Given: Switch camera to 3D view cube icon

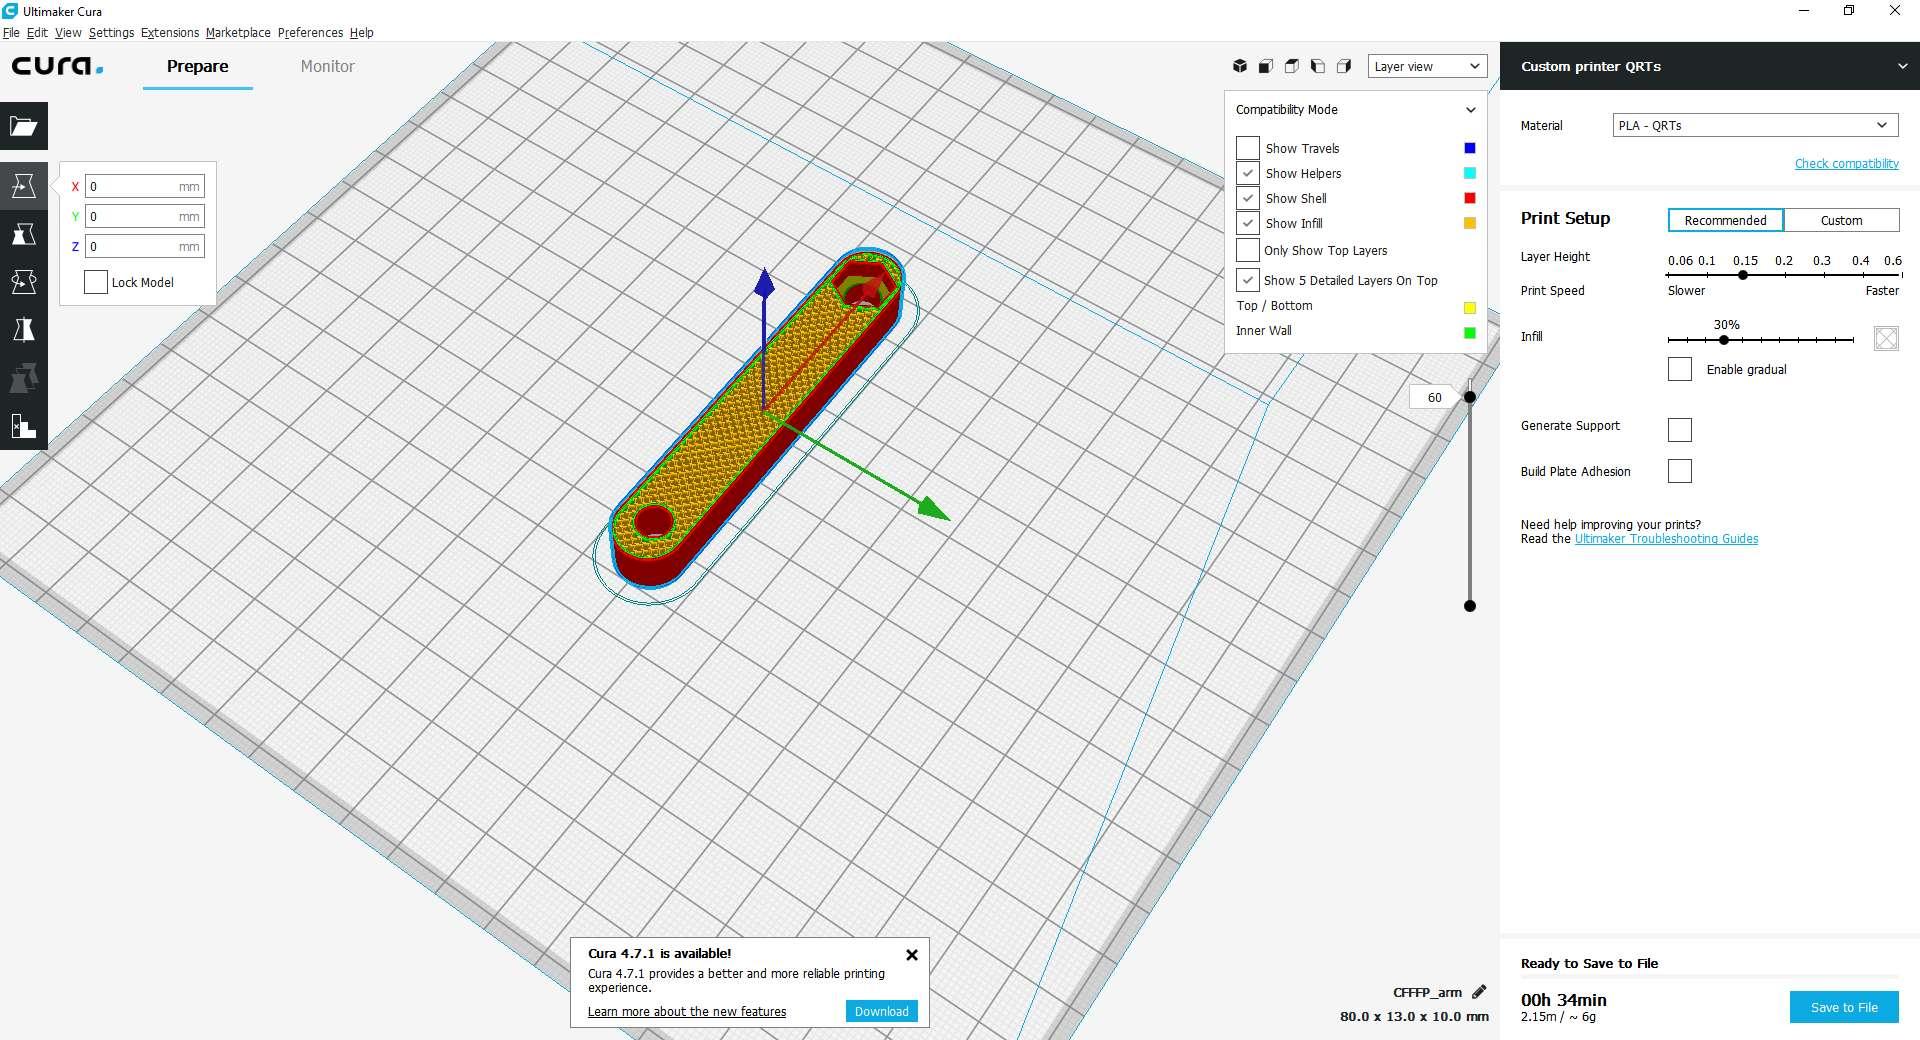Looking at the screenshot, I should [1240, 66].
